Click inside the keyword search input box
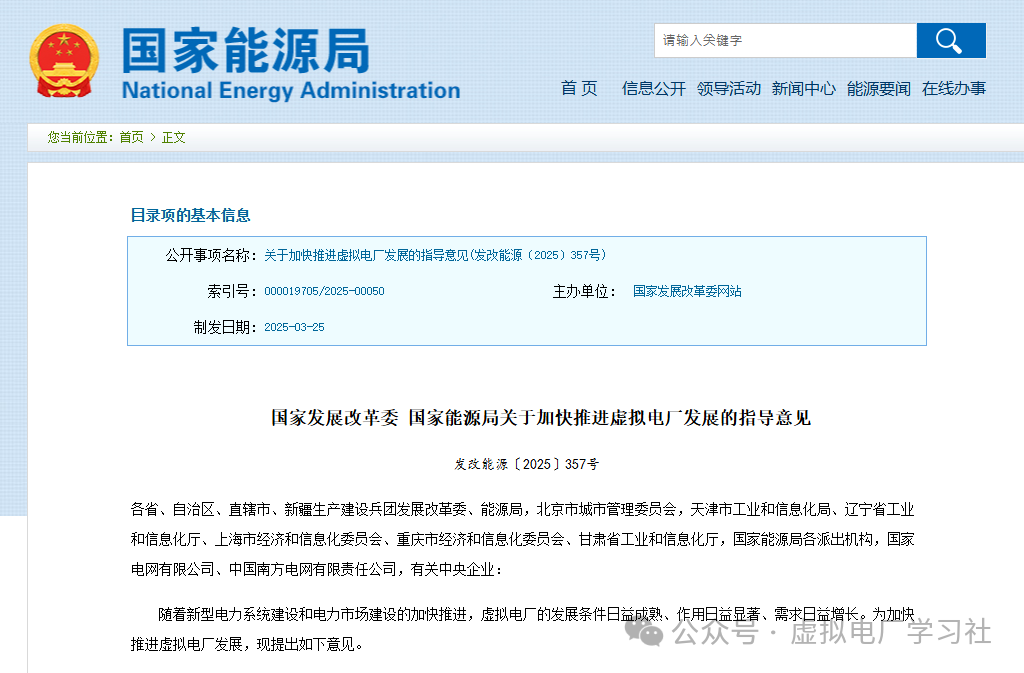The image size is (1024, 673). [x=783, y=40]
